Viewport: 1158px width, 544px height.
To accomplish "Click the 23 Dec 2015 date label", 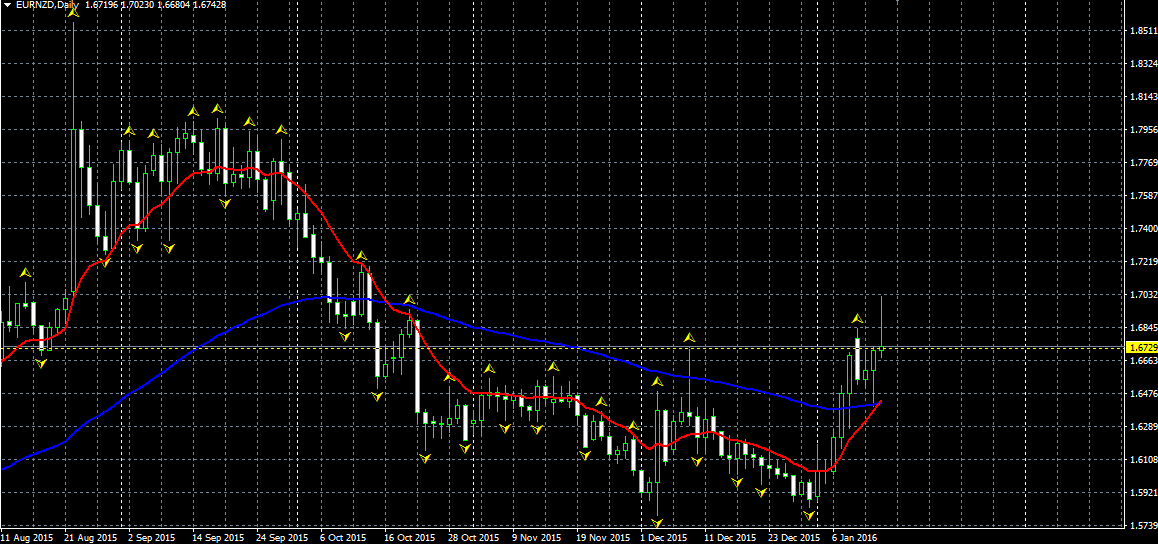I will point(794,537).
